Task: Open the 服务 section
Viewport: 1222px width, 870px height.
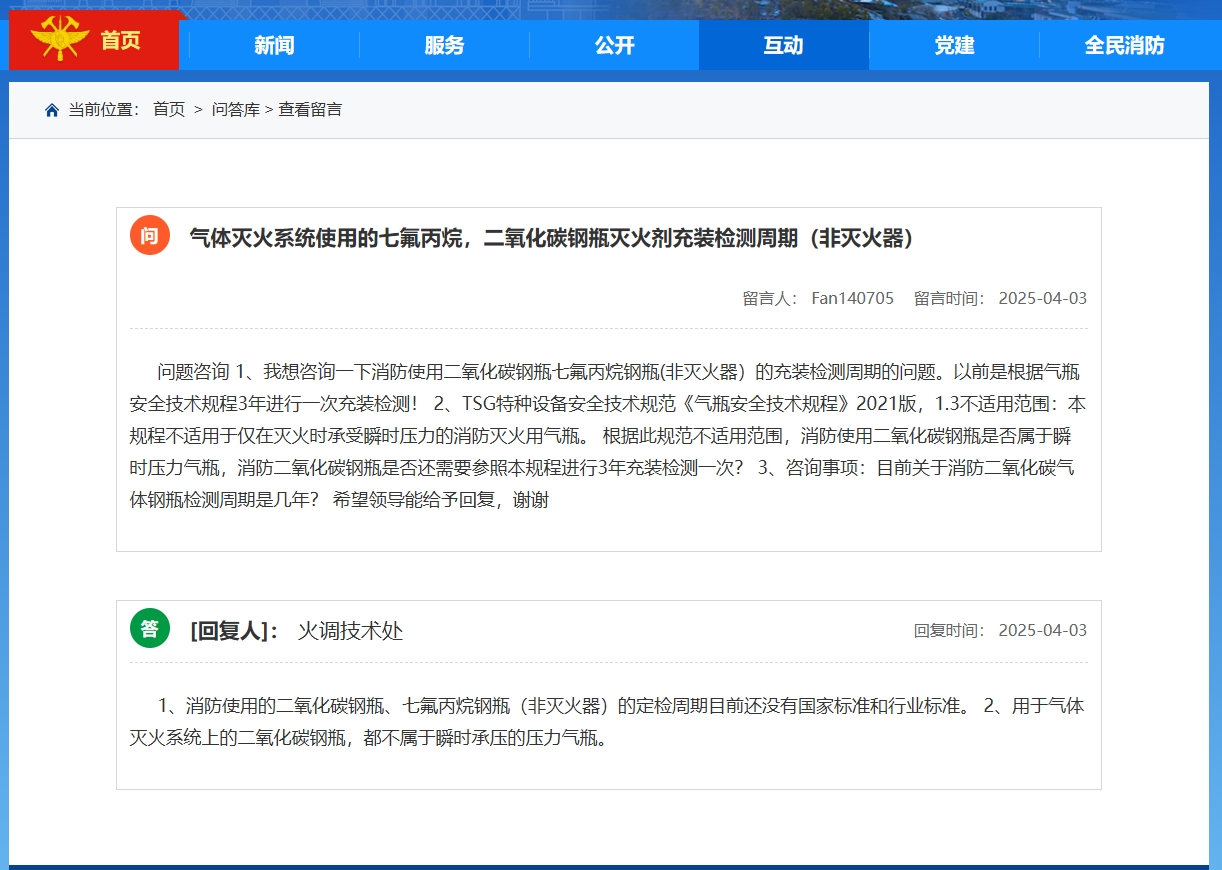Action: (443, 44)
